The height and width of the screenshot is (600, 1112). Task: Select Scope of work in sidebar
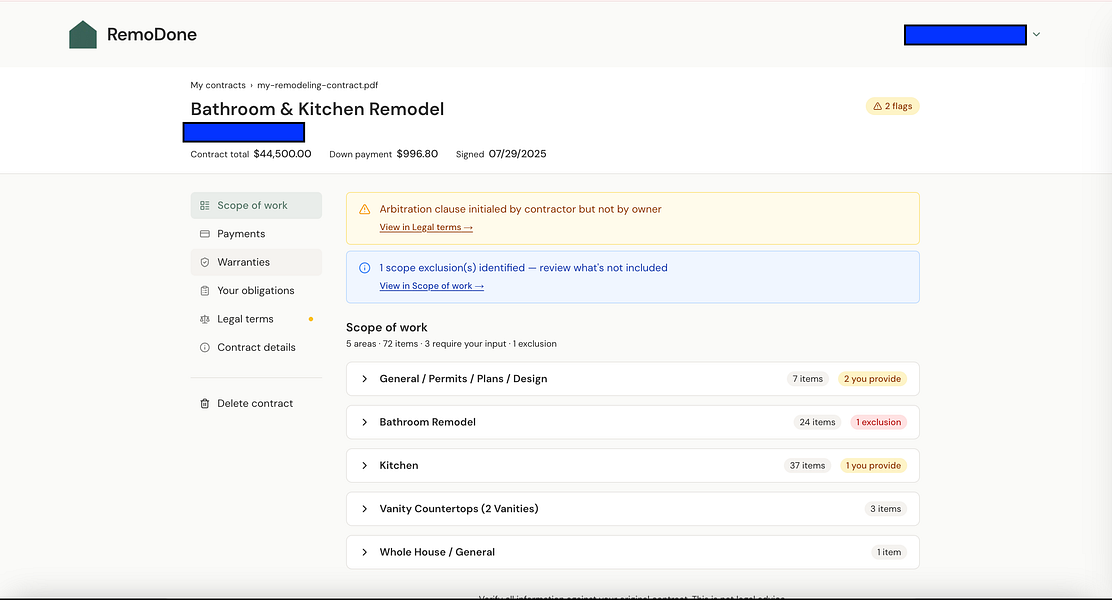tap(256, 205)
